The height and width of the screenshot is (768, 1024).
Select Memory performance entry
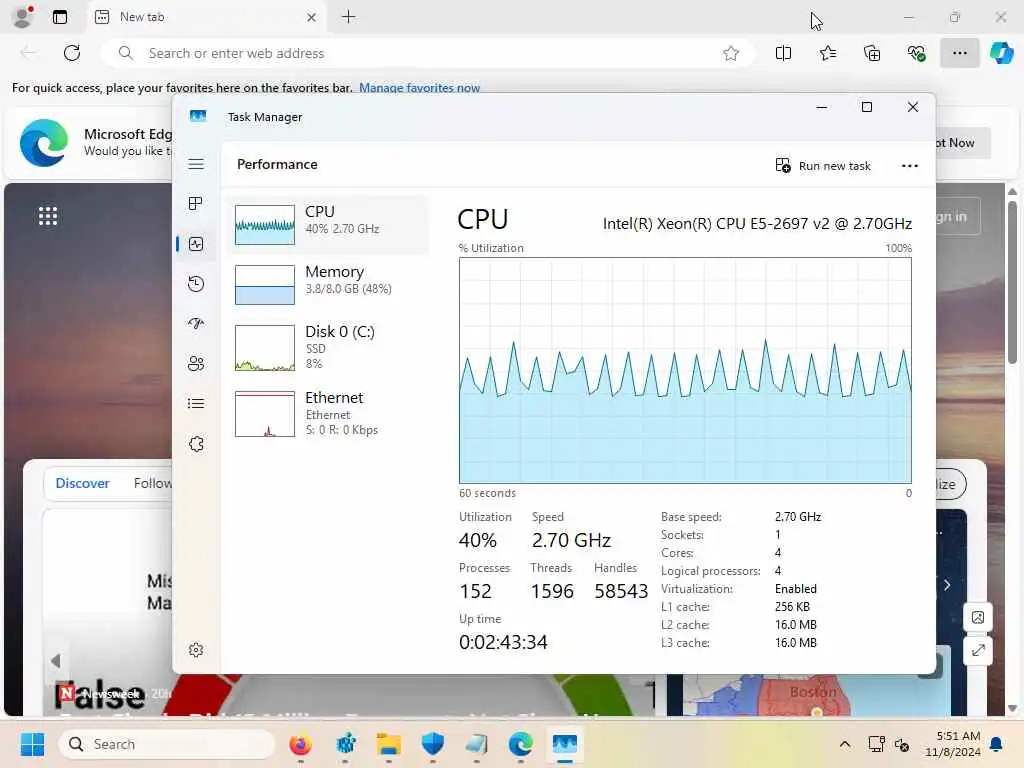pos(328,284)
